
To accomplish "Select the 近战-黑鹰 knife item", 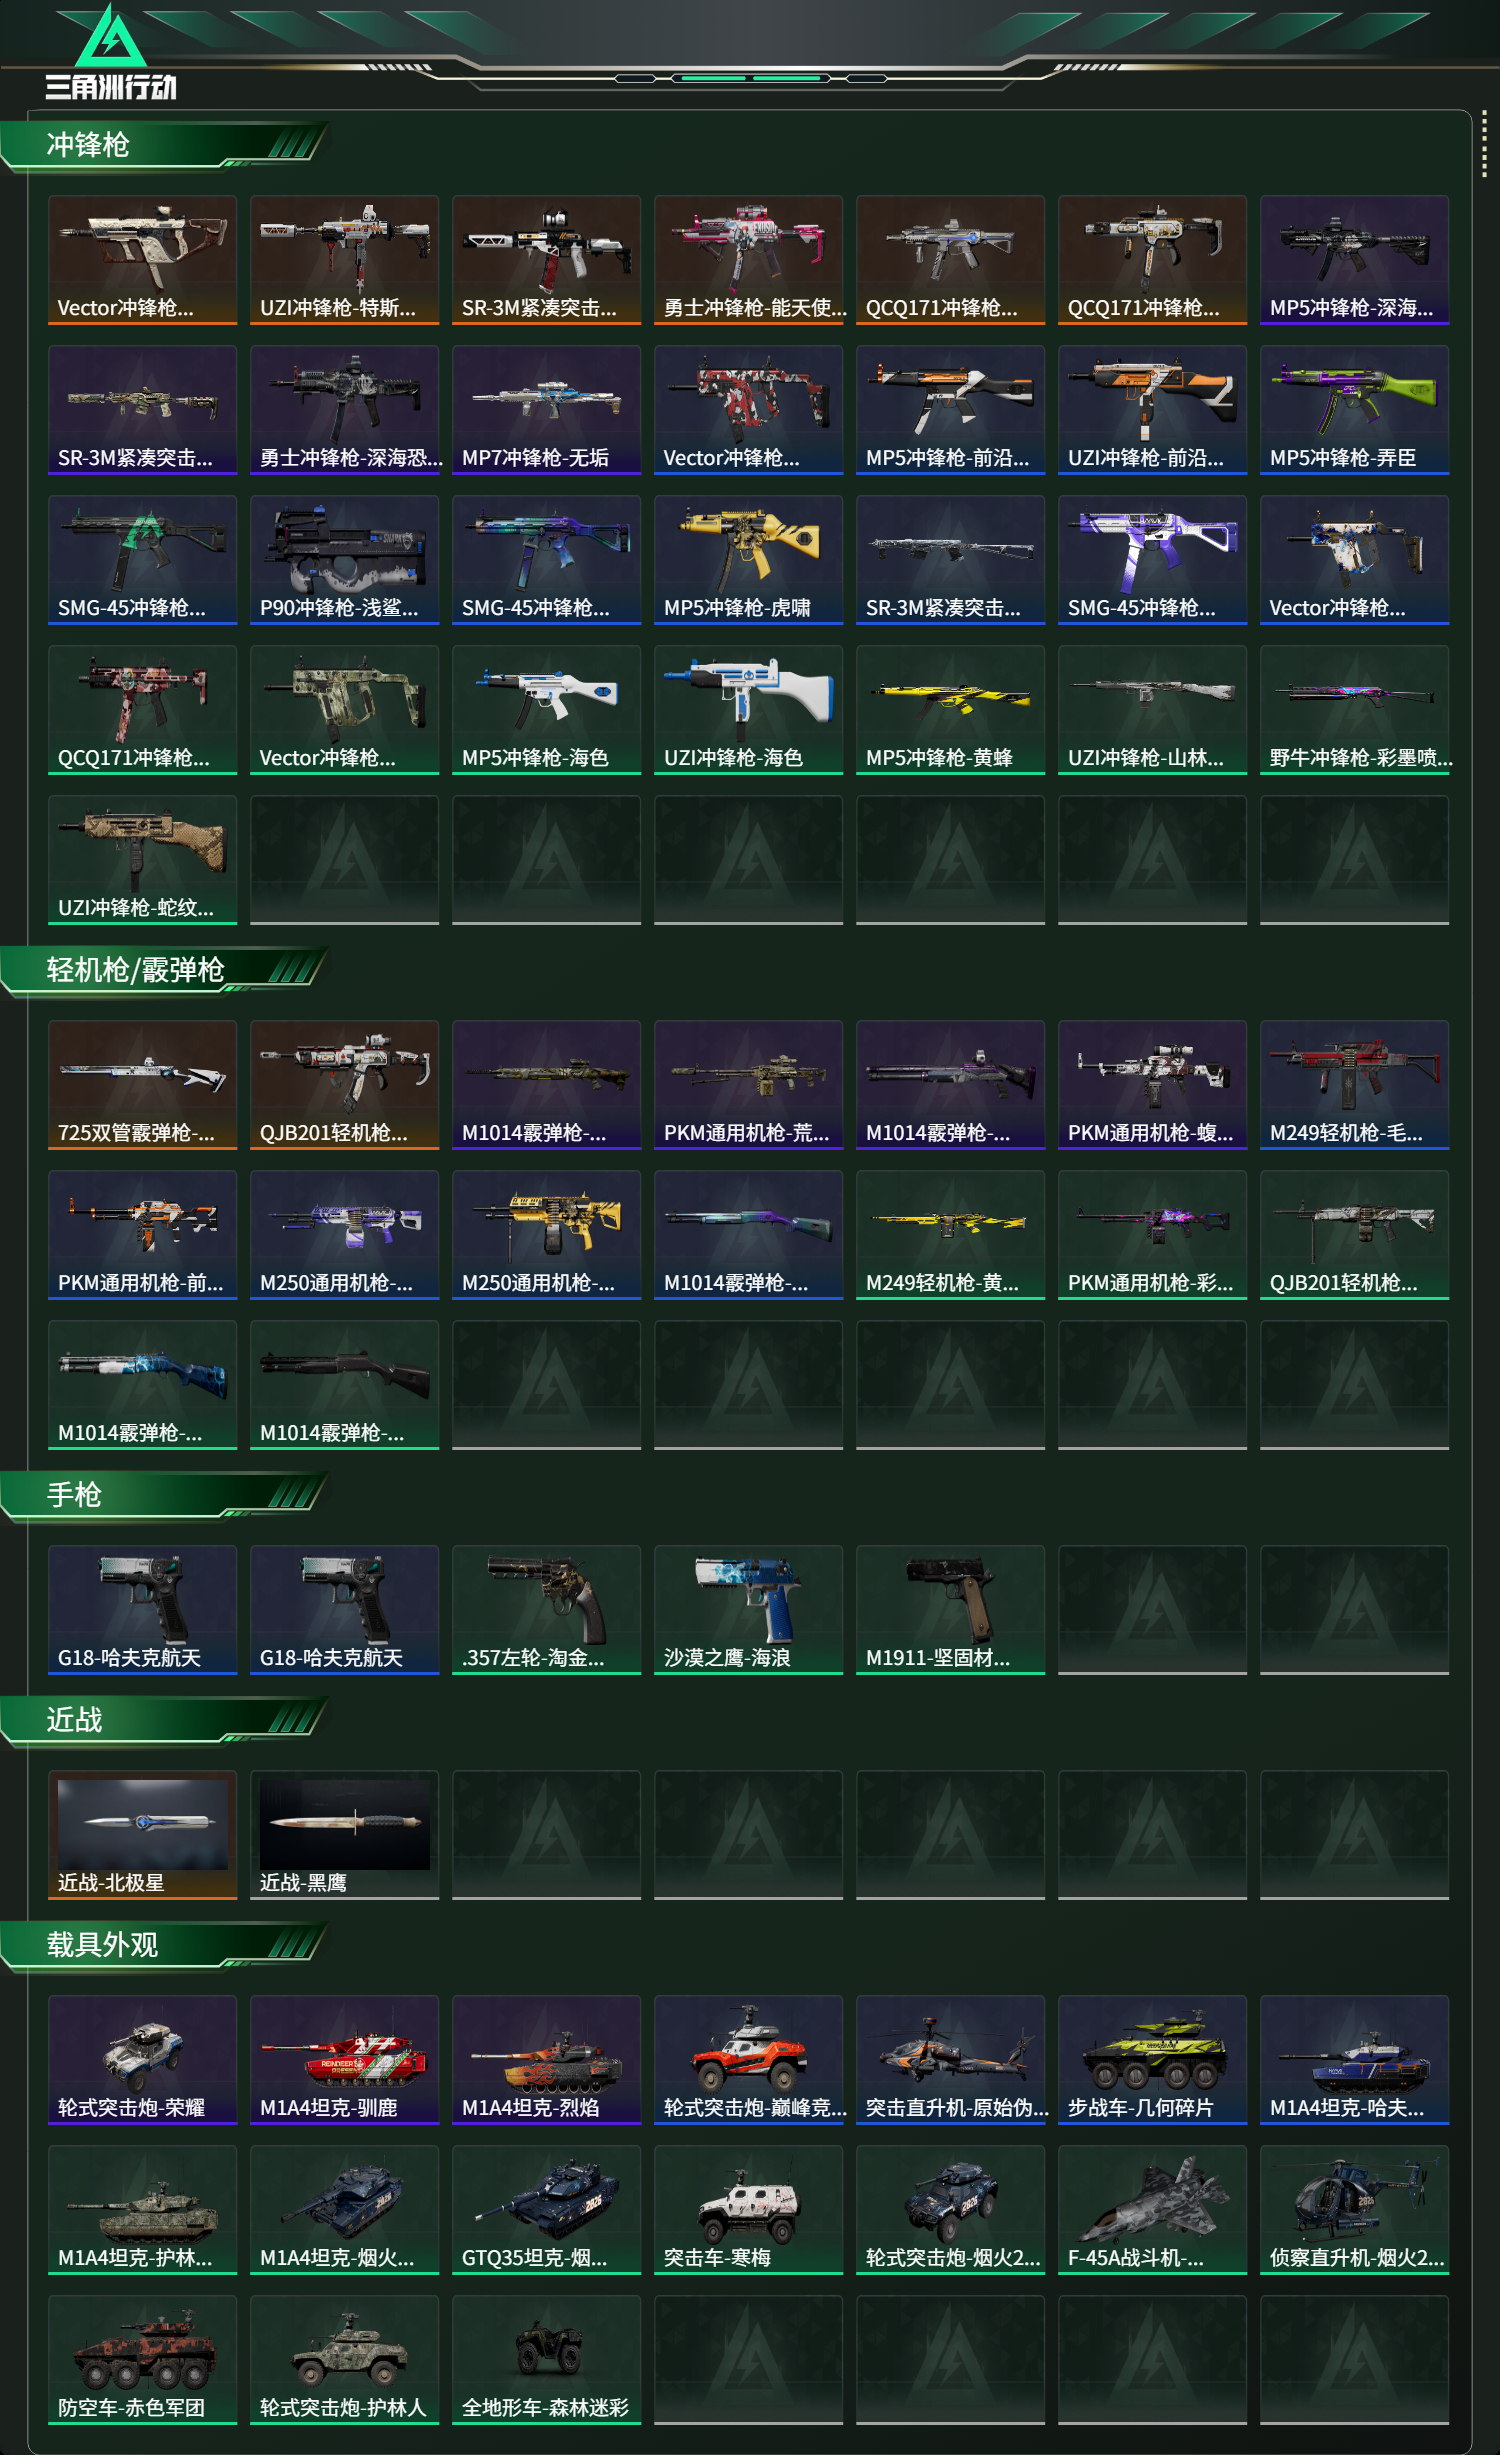I will [344, 1835].
